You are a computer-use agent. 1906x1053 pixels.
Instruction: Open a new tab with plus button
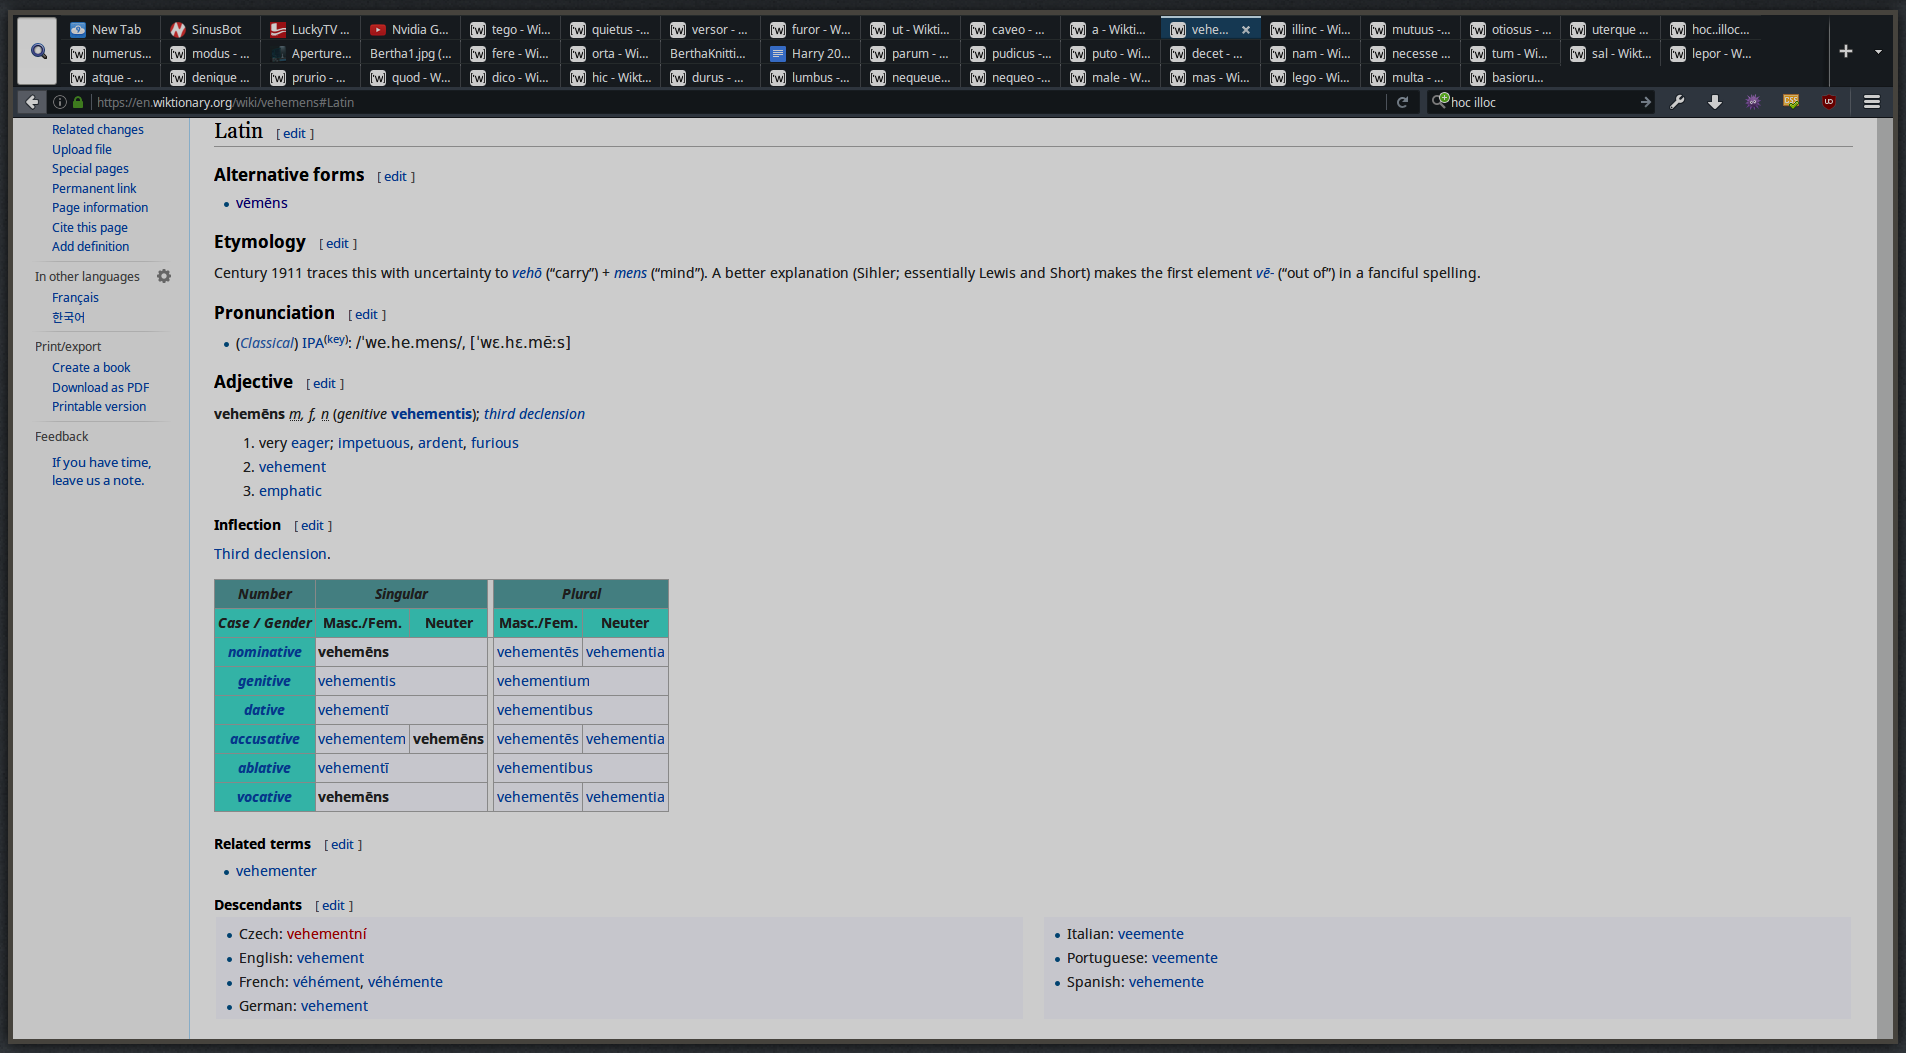coord(1846,51)
